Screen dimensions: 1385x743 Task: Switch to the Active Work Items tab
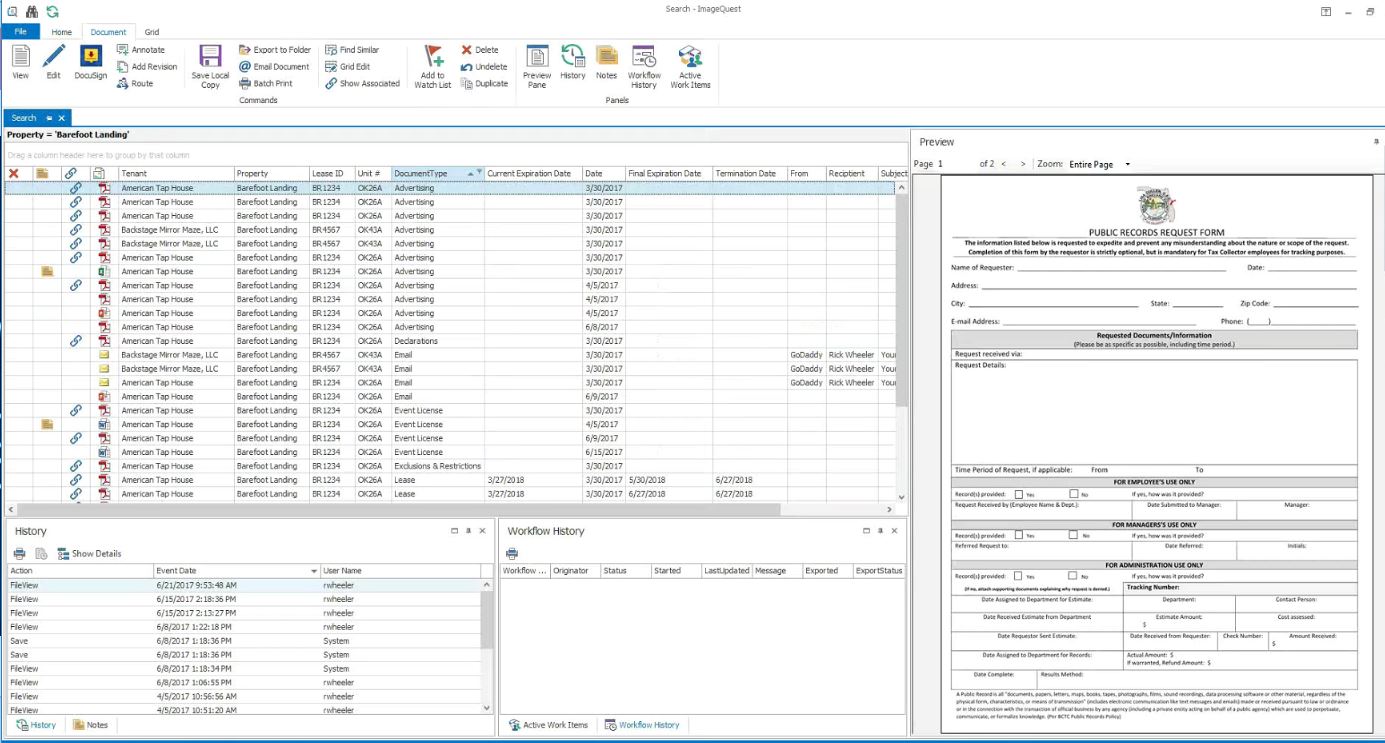tap(548, 725)
